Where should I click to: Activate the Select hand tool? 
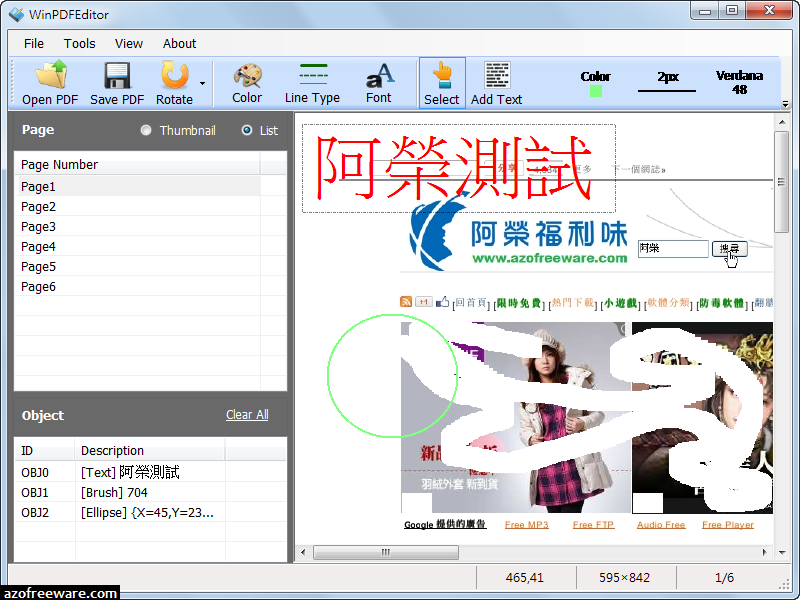tap(442, 83)
